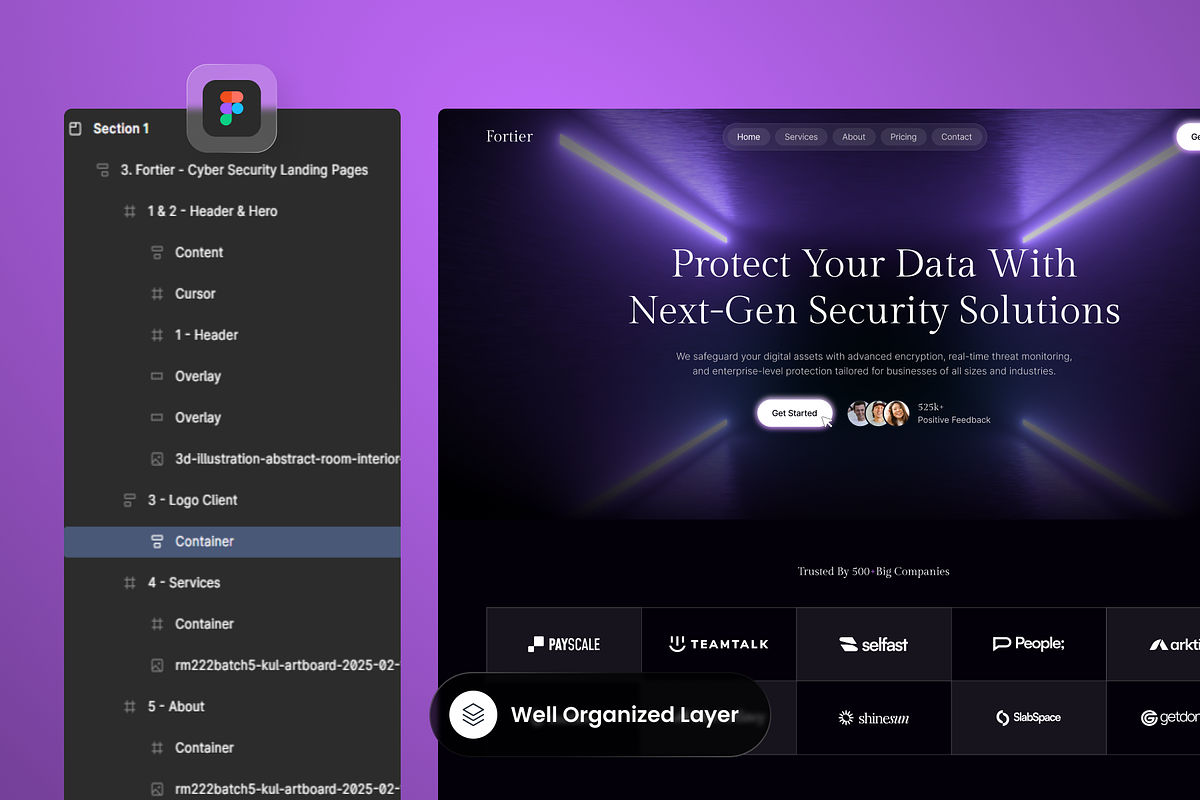Select the 5 - About layer
Screen dimensions: 1200x800
tap(232, 706)
